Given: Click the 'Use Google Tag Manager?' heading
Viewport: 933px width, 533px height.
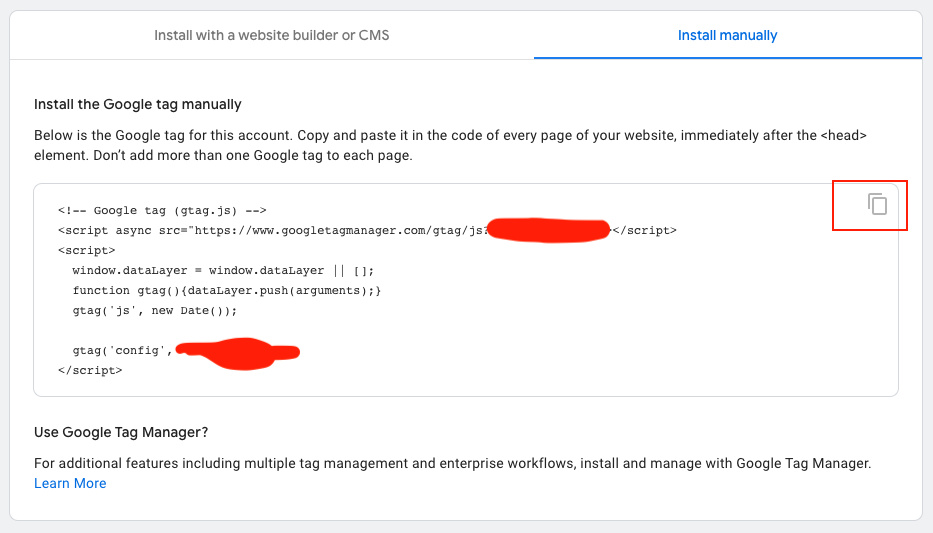Looking at the screenshot, I should coord(121,432).
